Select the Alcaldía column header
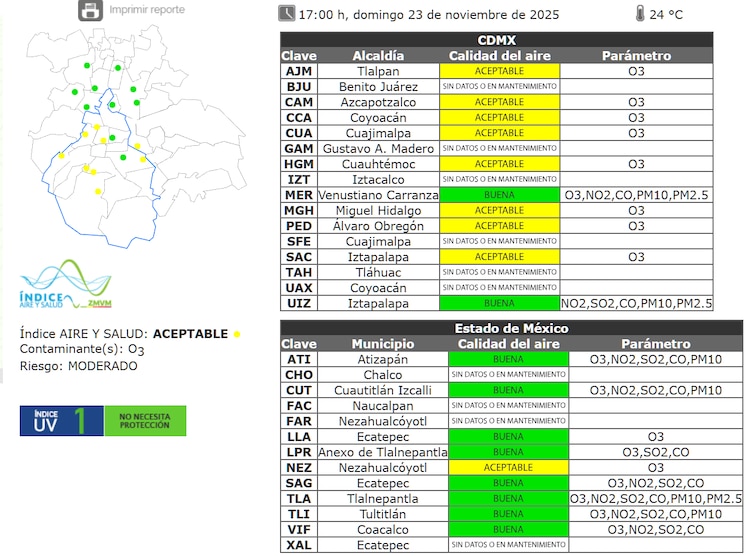Viewport: 750px width, 556px height. [378, 56]
